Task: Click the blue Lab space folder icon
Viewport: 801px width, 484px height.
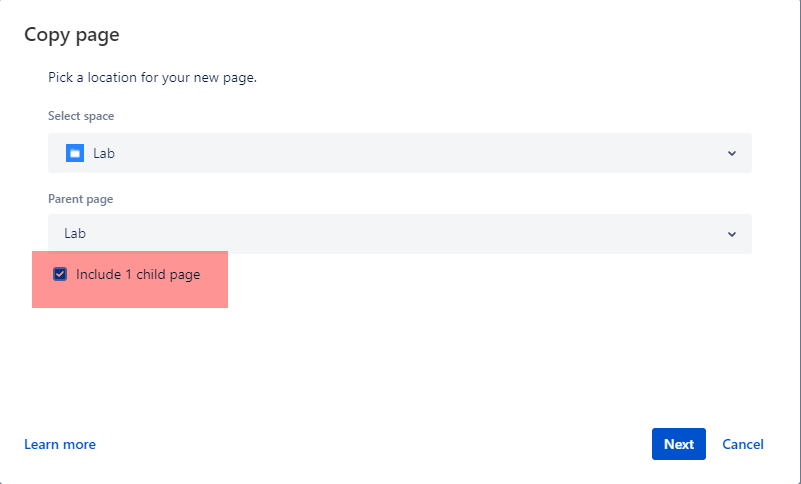Action: coord(75,153)
